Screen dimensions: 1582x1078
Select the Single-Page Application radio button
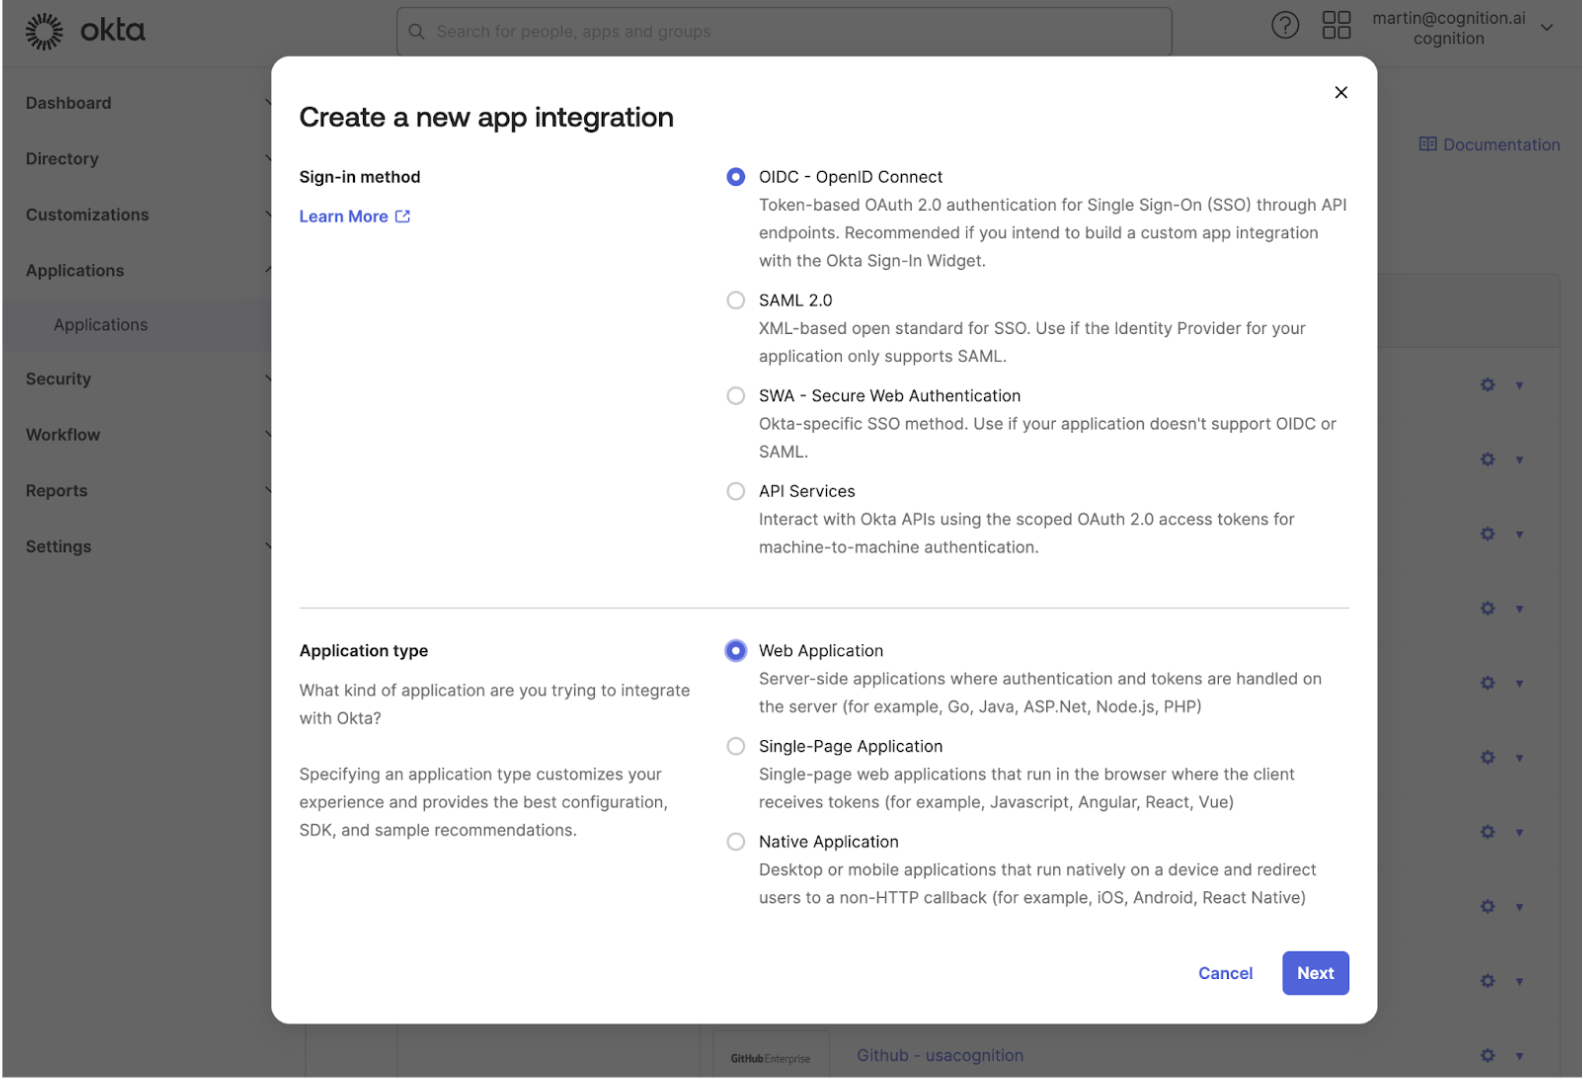click(736, 746)
